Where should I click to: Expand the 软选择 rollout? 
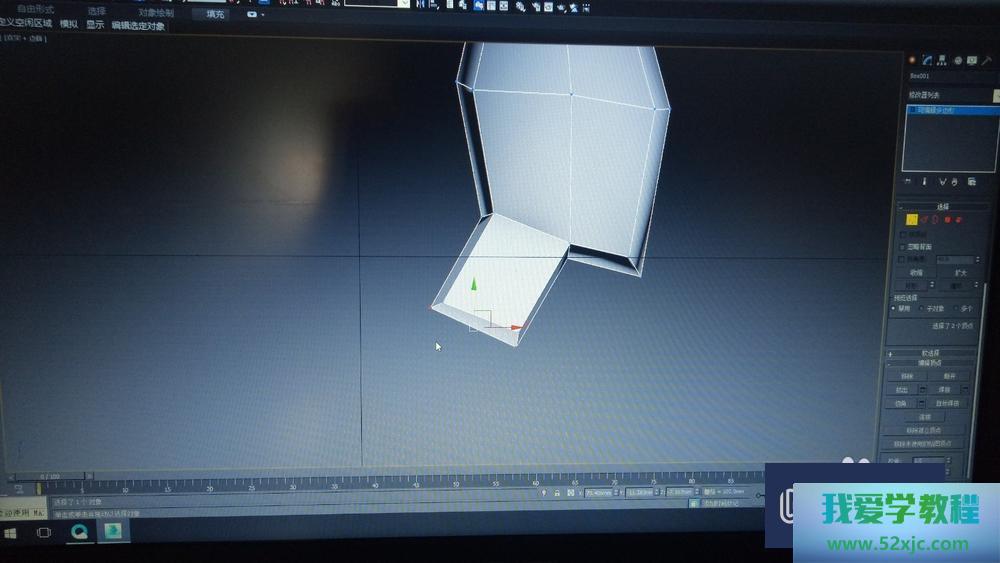click(929, 352)
